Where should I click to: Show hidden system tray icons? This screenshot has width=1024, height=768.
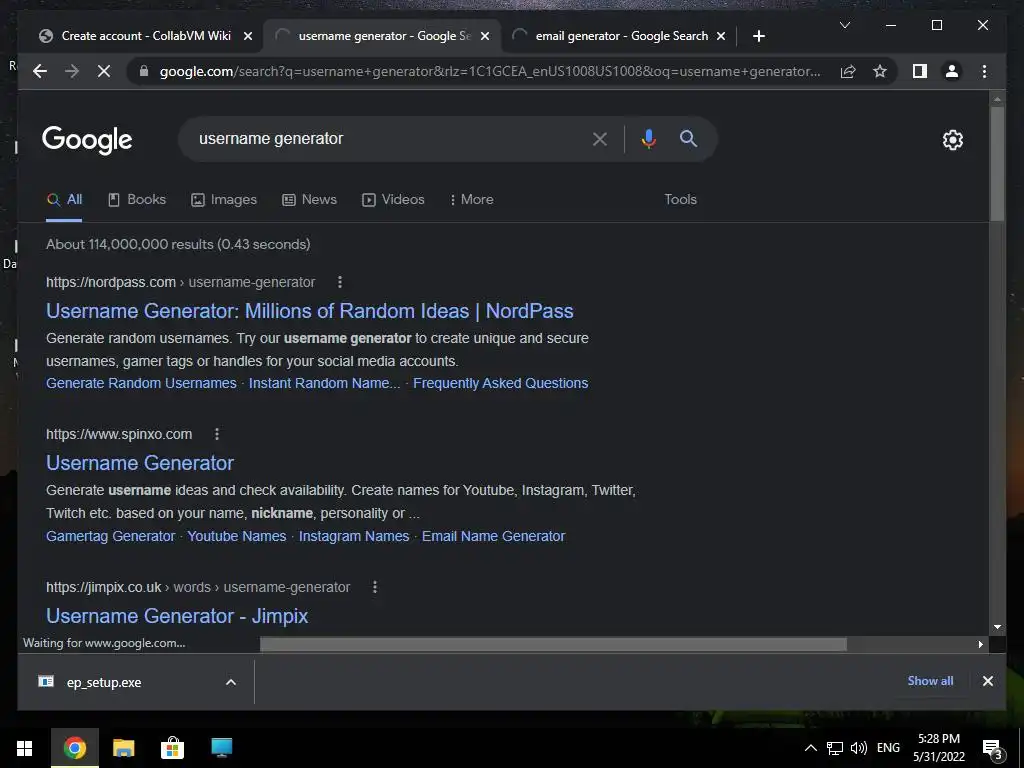tap(810, 748)
